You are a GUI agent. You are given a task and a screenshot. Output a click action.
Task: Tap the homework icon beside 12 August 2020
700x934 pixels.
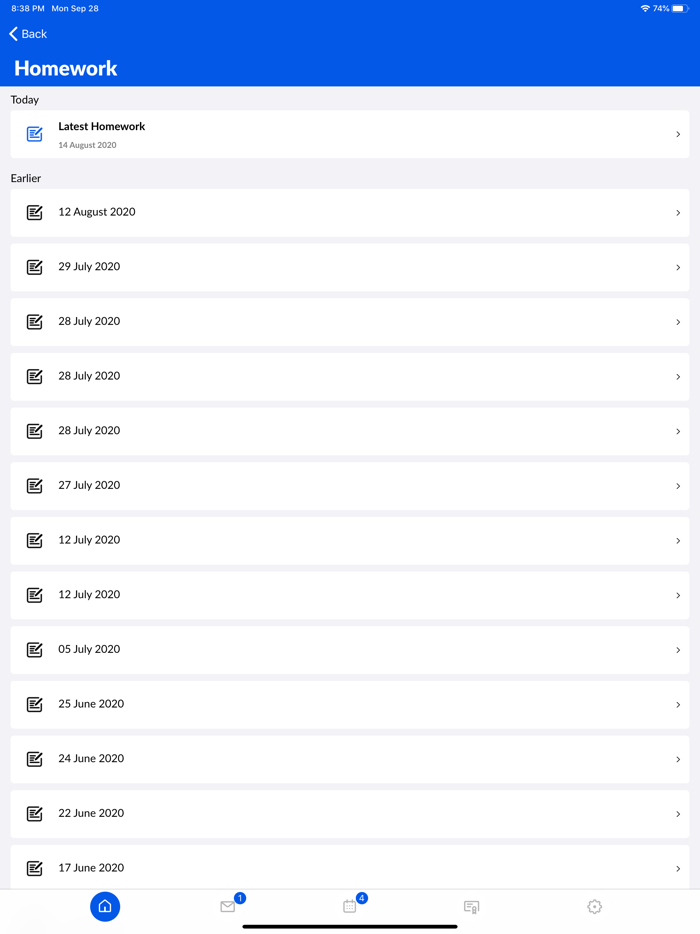point(35,212)
